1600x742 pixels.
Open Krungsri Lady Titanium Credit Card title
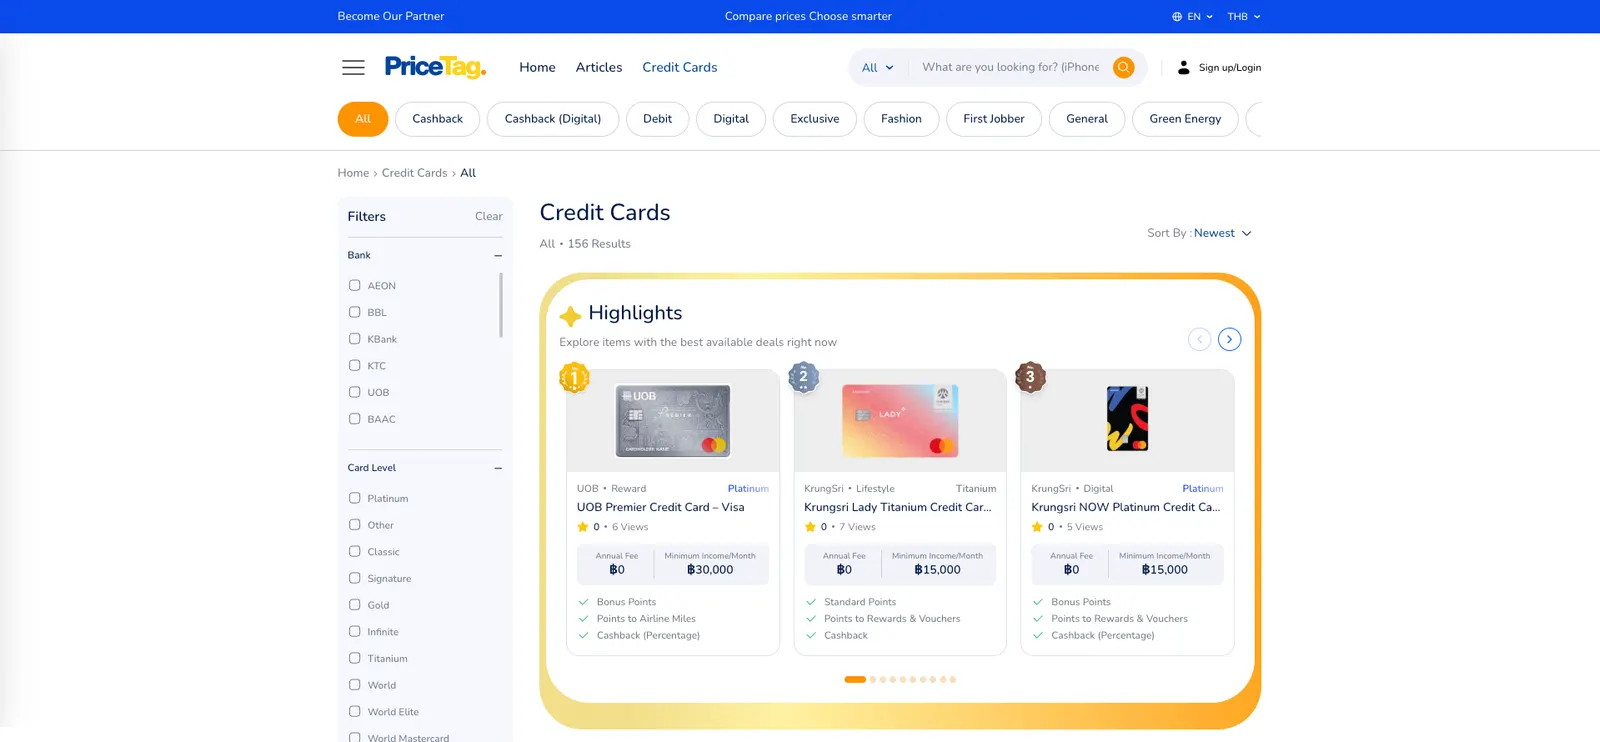click(x=898, y=507)
